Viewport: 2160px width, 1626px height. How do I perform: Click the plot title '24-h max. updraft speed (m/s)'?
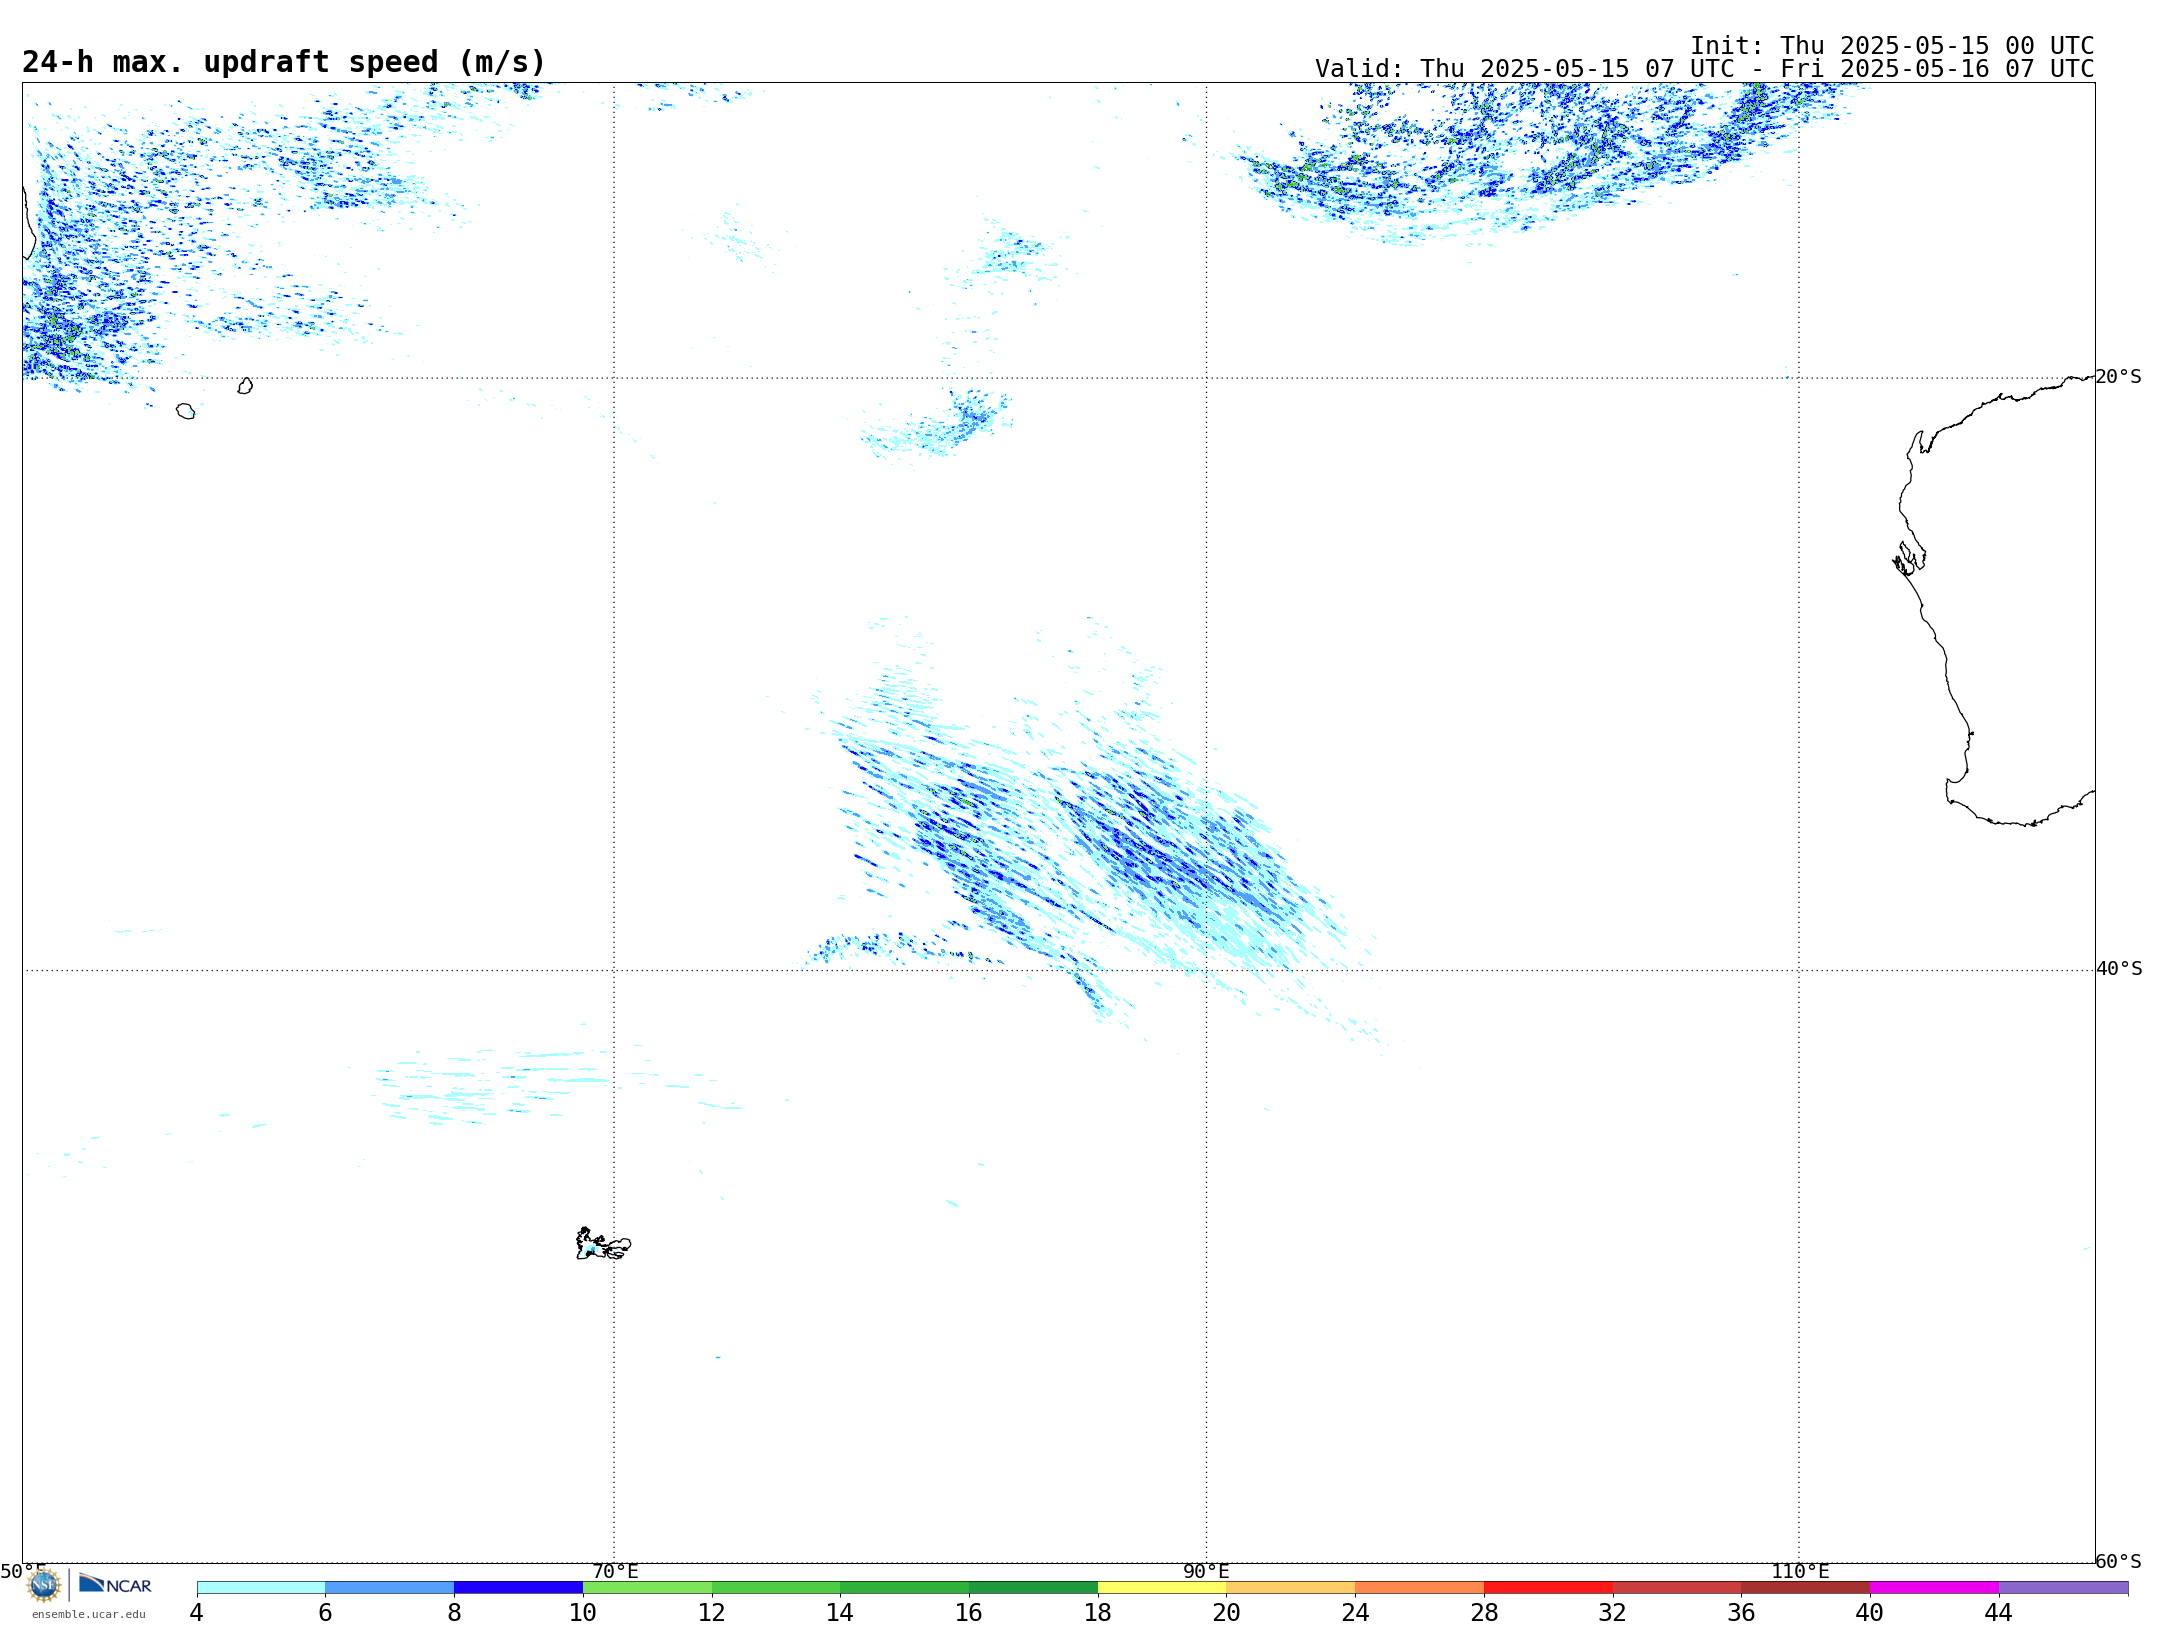coord(284,62)
